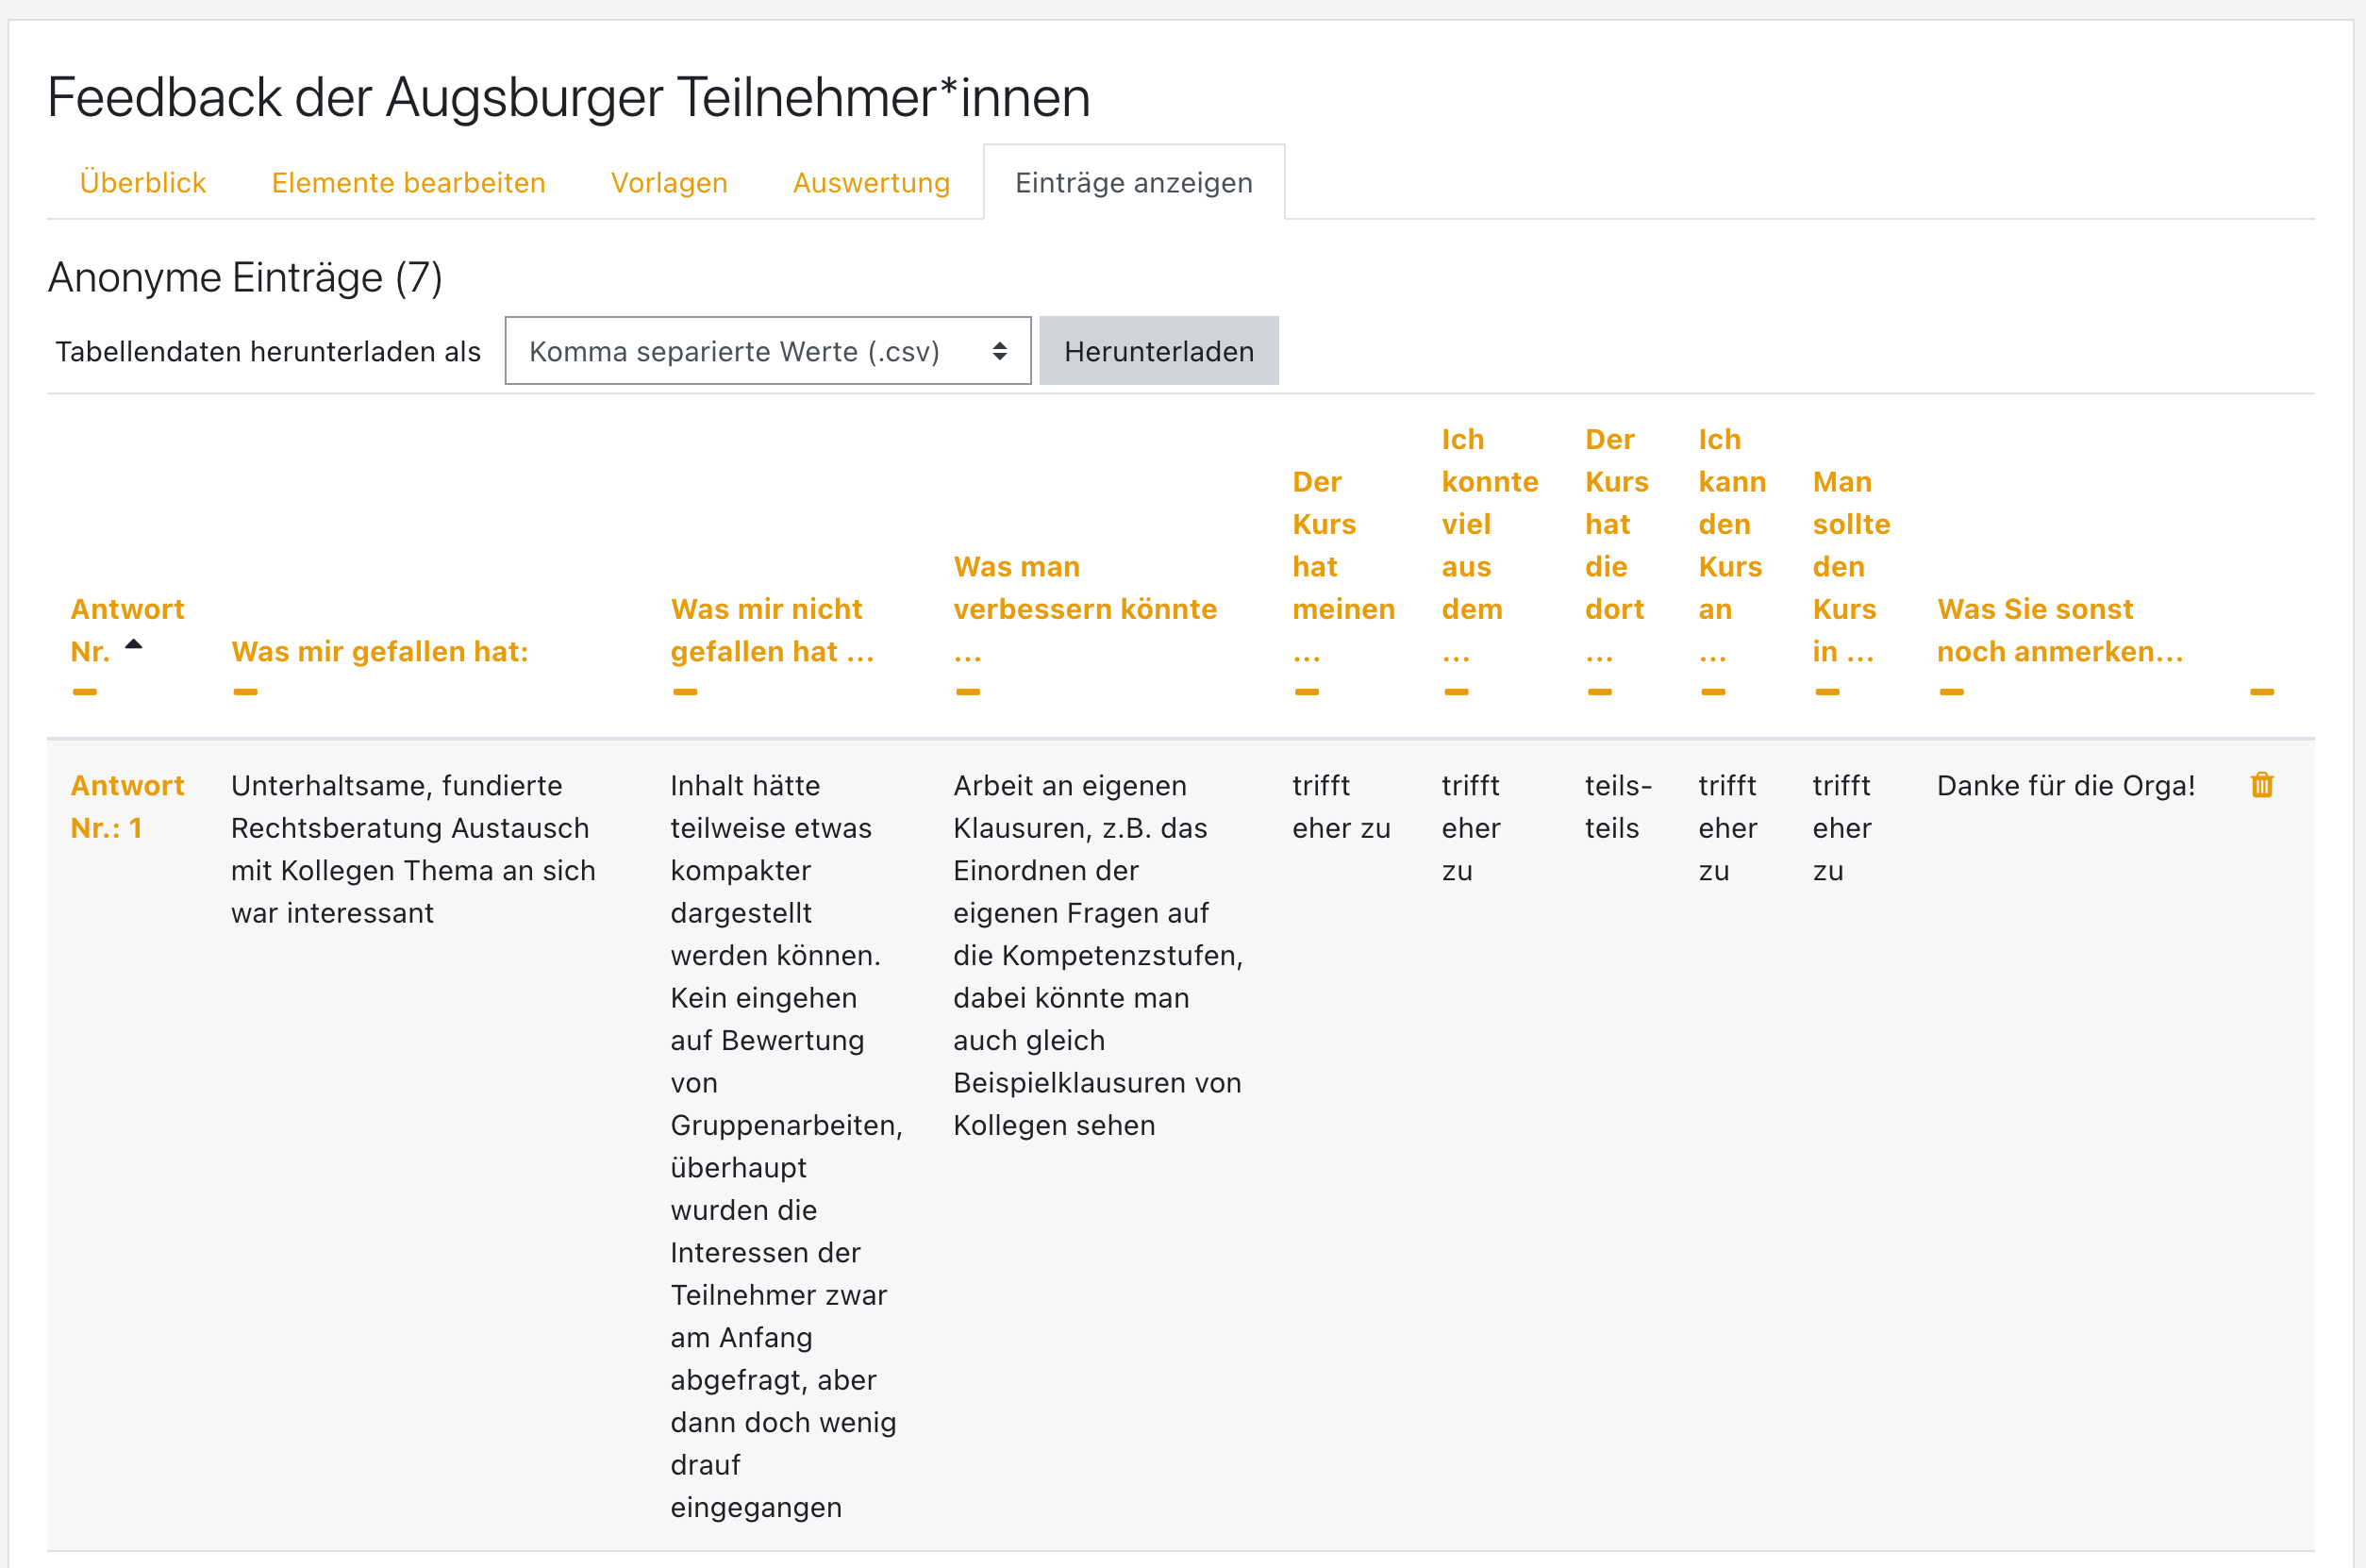Toggle sort direction on Antwort Nr. column

click(133, 644)
